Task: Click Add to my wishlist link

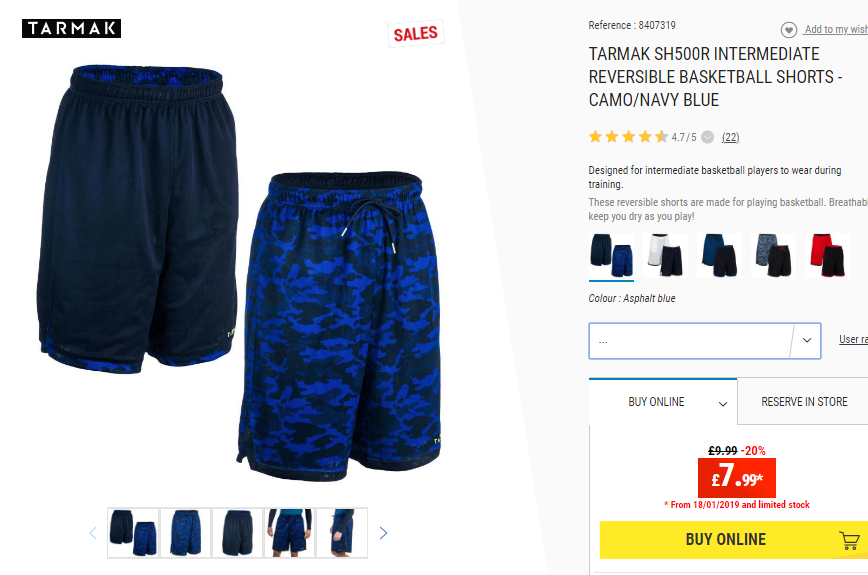Action: tap(836, 29)
